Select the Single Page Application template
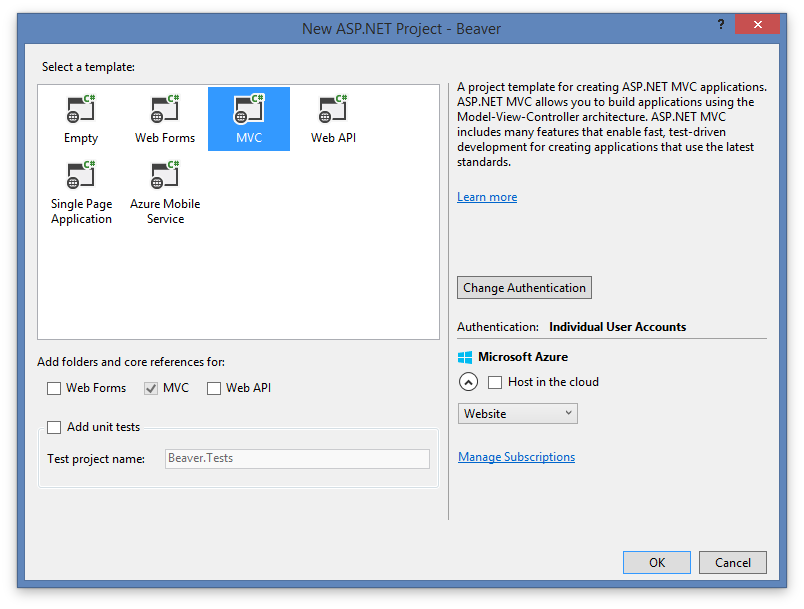 coord(81,193)
